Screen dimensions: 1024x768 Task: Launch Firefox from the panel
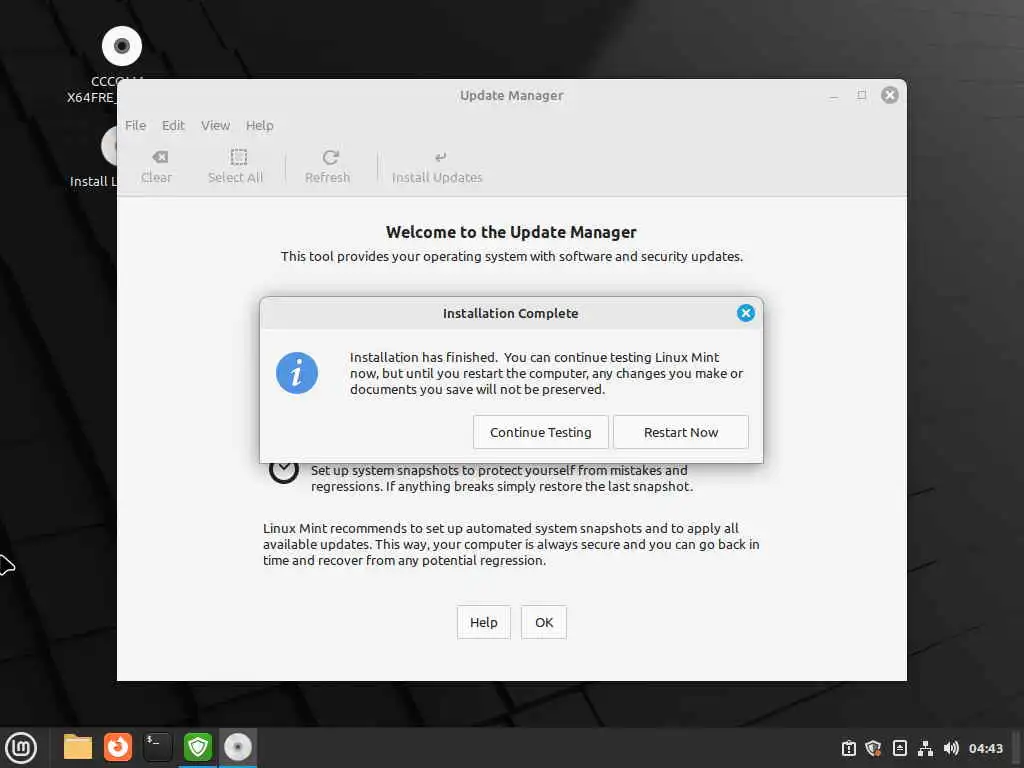[x=118, y=747]
